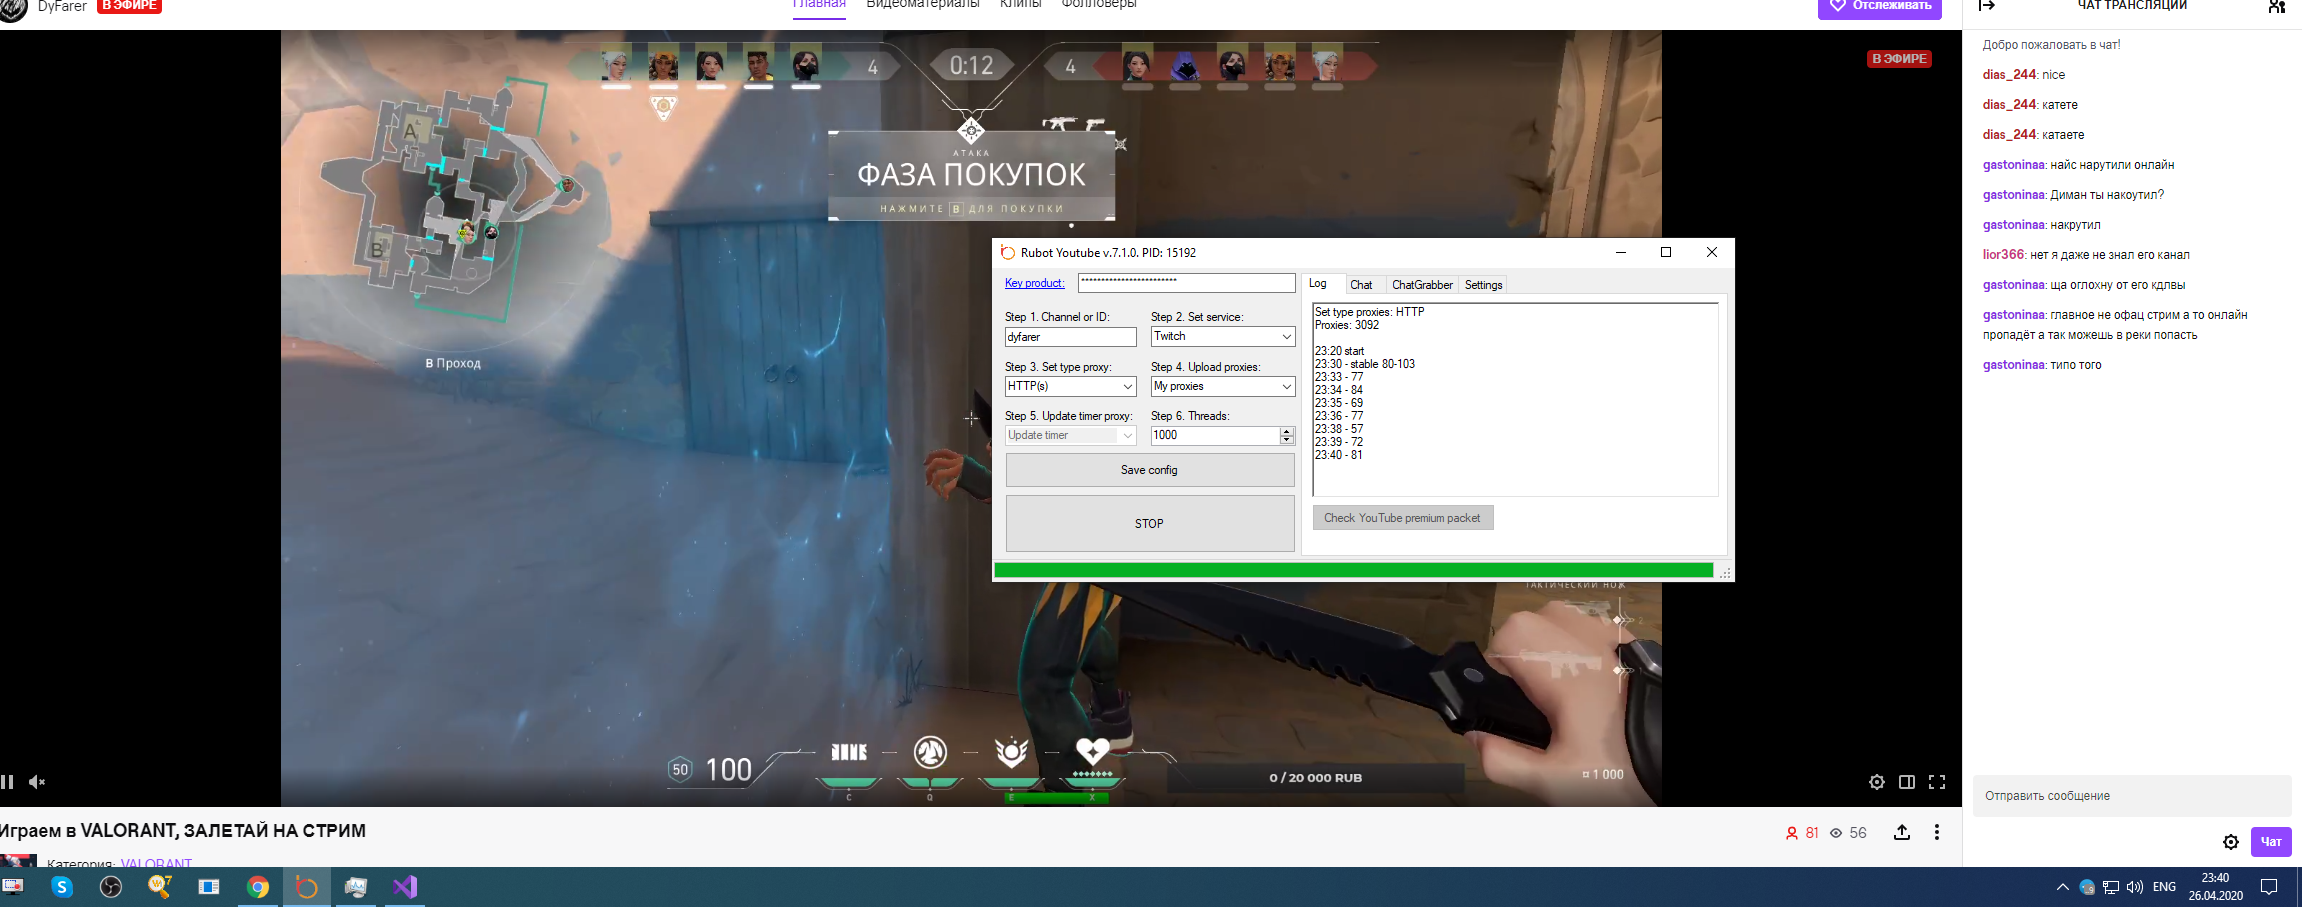Image resolution: width=2302 pixels, height=907 pixels.
Task: Switch to the ChatGrabber tab
Action: point(1421,285)
